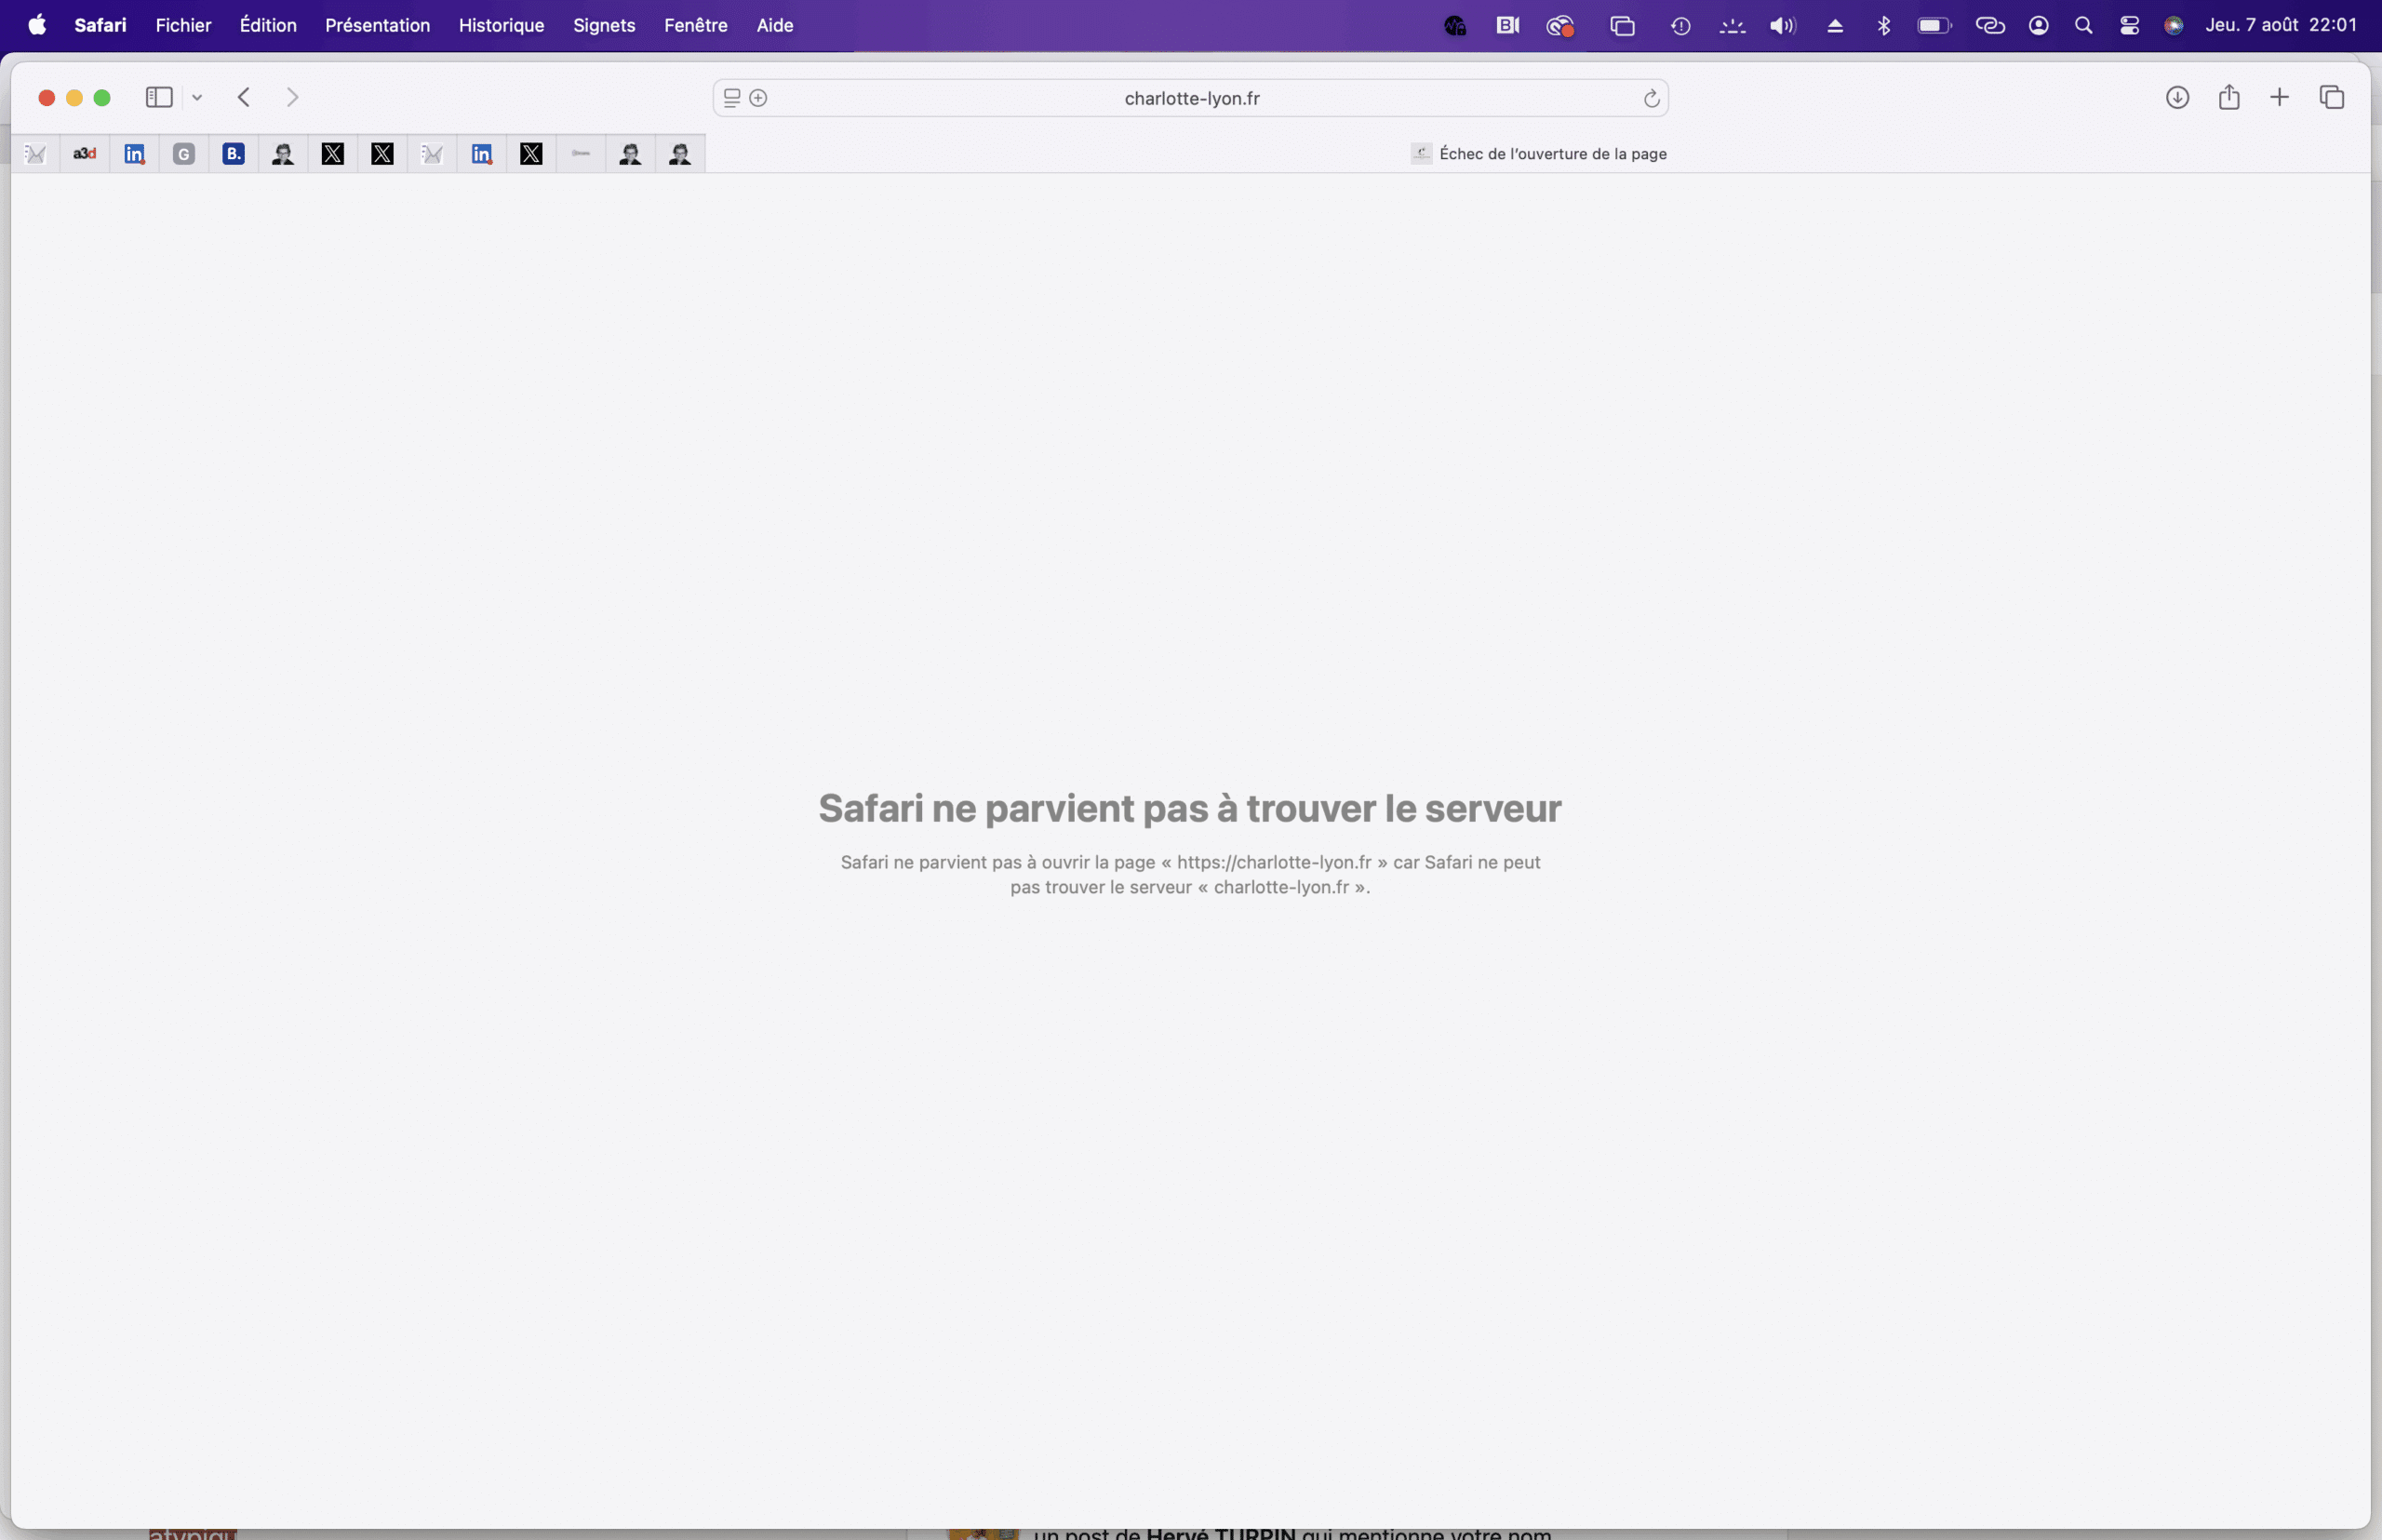This screenshot has height=1540, width=2382.
Task: Open the Édition menu
Action: click(x=268, y=25)
